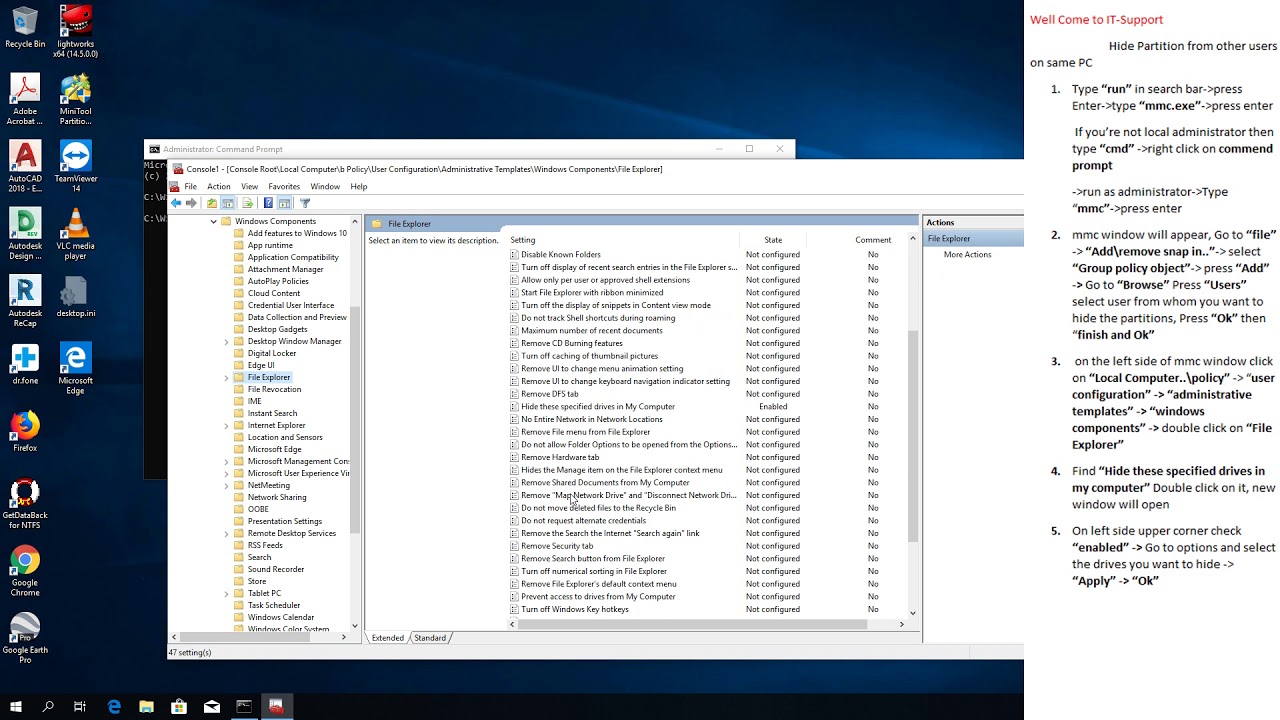Open VLC media player desktop icon
The height and width of the screenshot is (720, 1280).
[76, 233]
